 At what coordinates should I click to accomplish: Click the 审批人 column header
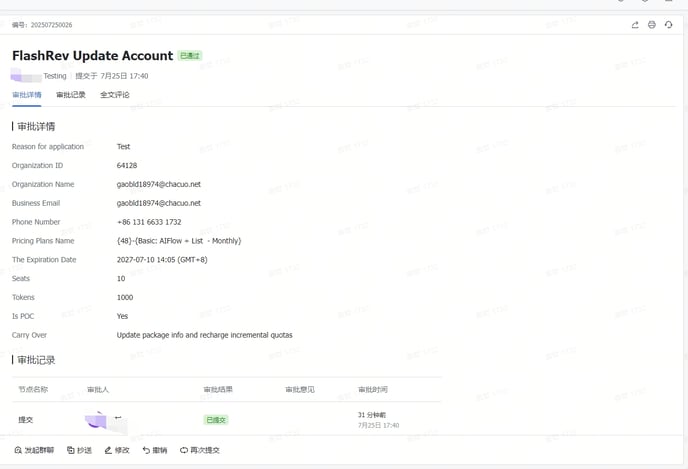98,390
